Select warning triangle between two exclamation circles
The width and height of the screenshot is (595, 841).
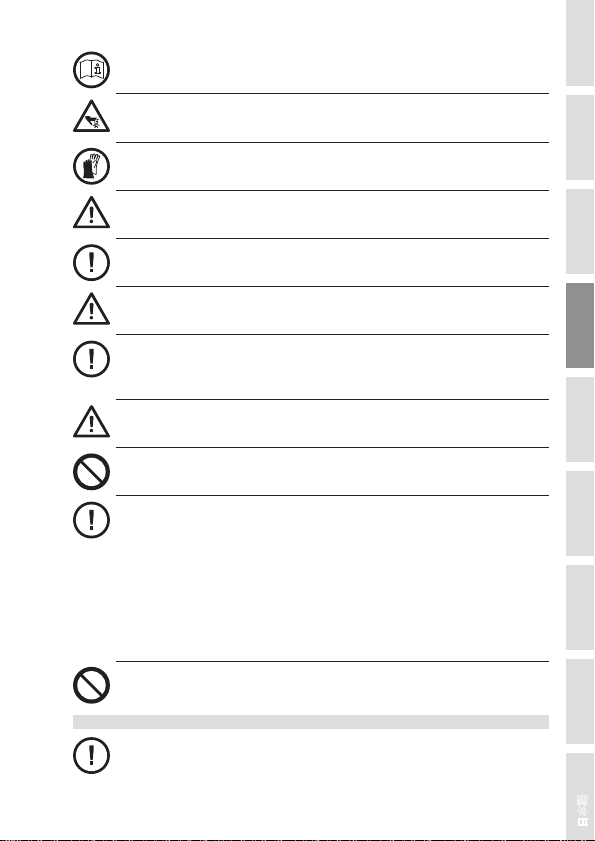[x=91, y=309]
